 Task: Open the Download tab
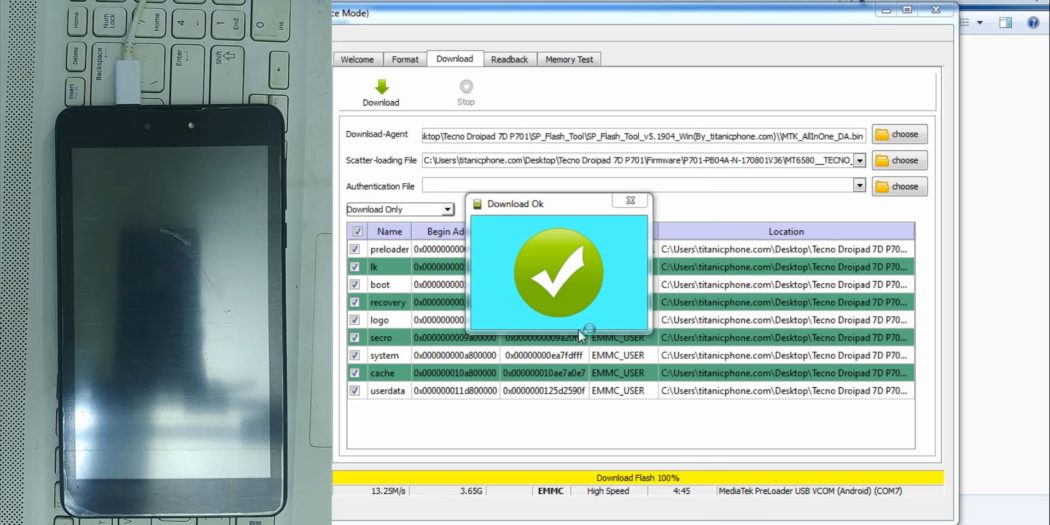coord(455,59)
